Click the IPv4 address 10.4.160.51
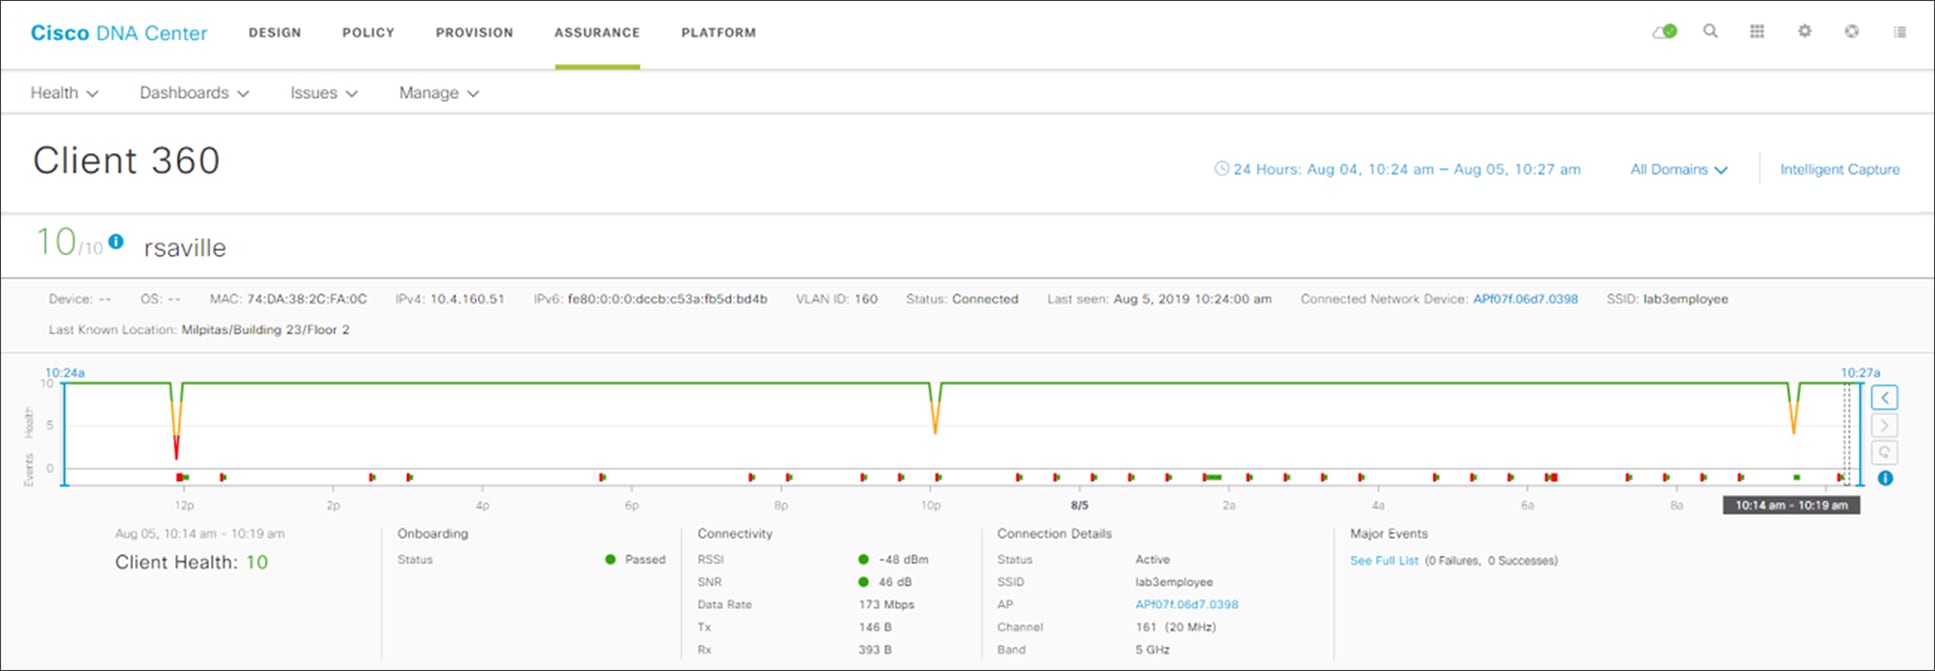Image resolution: width=1935 pixels, height=671 pixels. (x=467, y=299)
